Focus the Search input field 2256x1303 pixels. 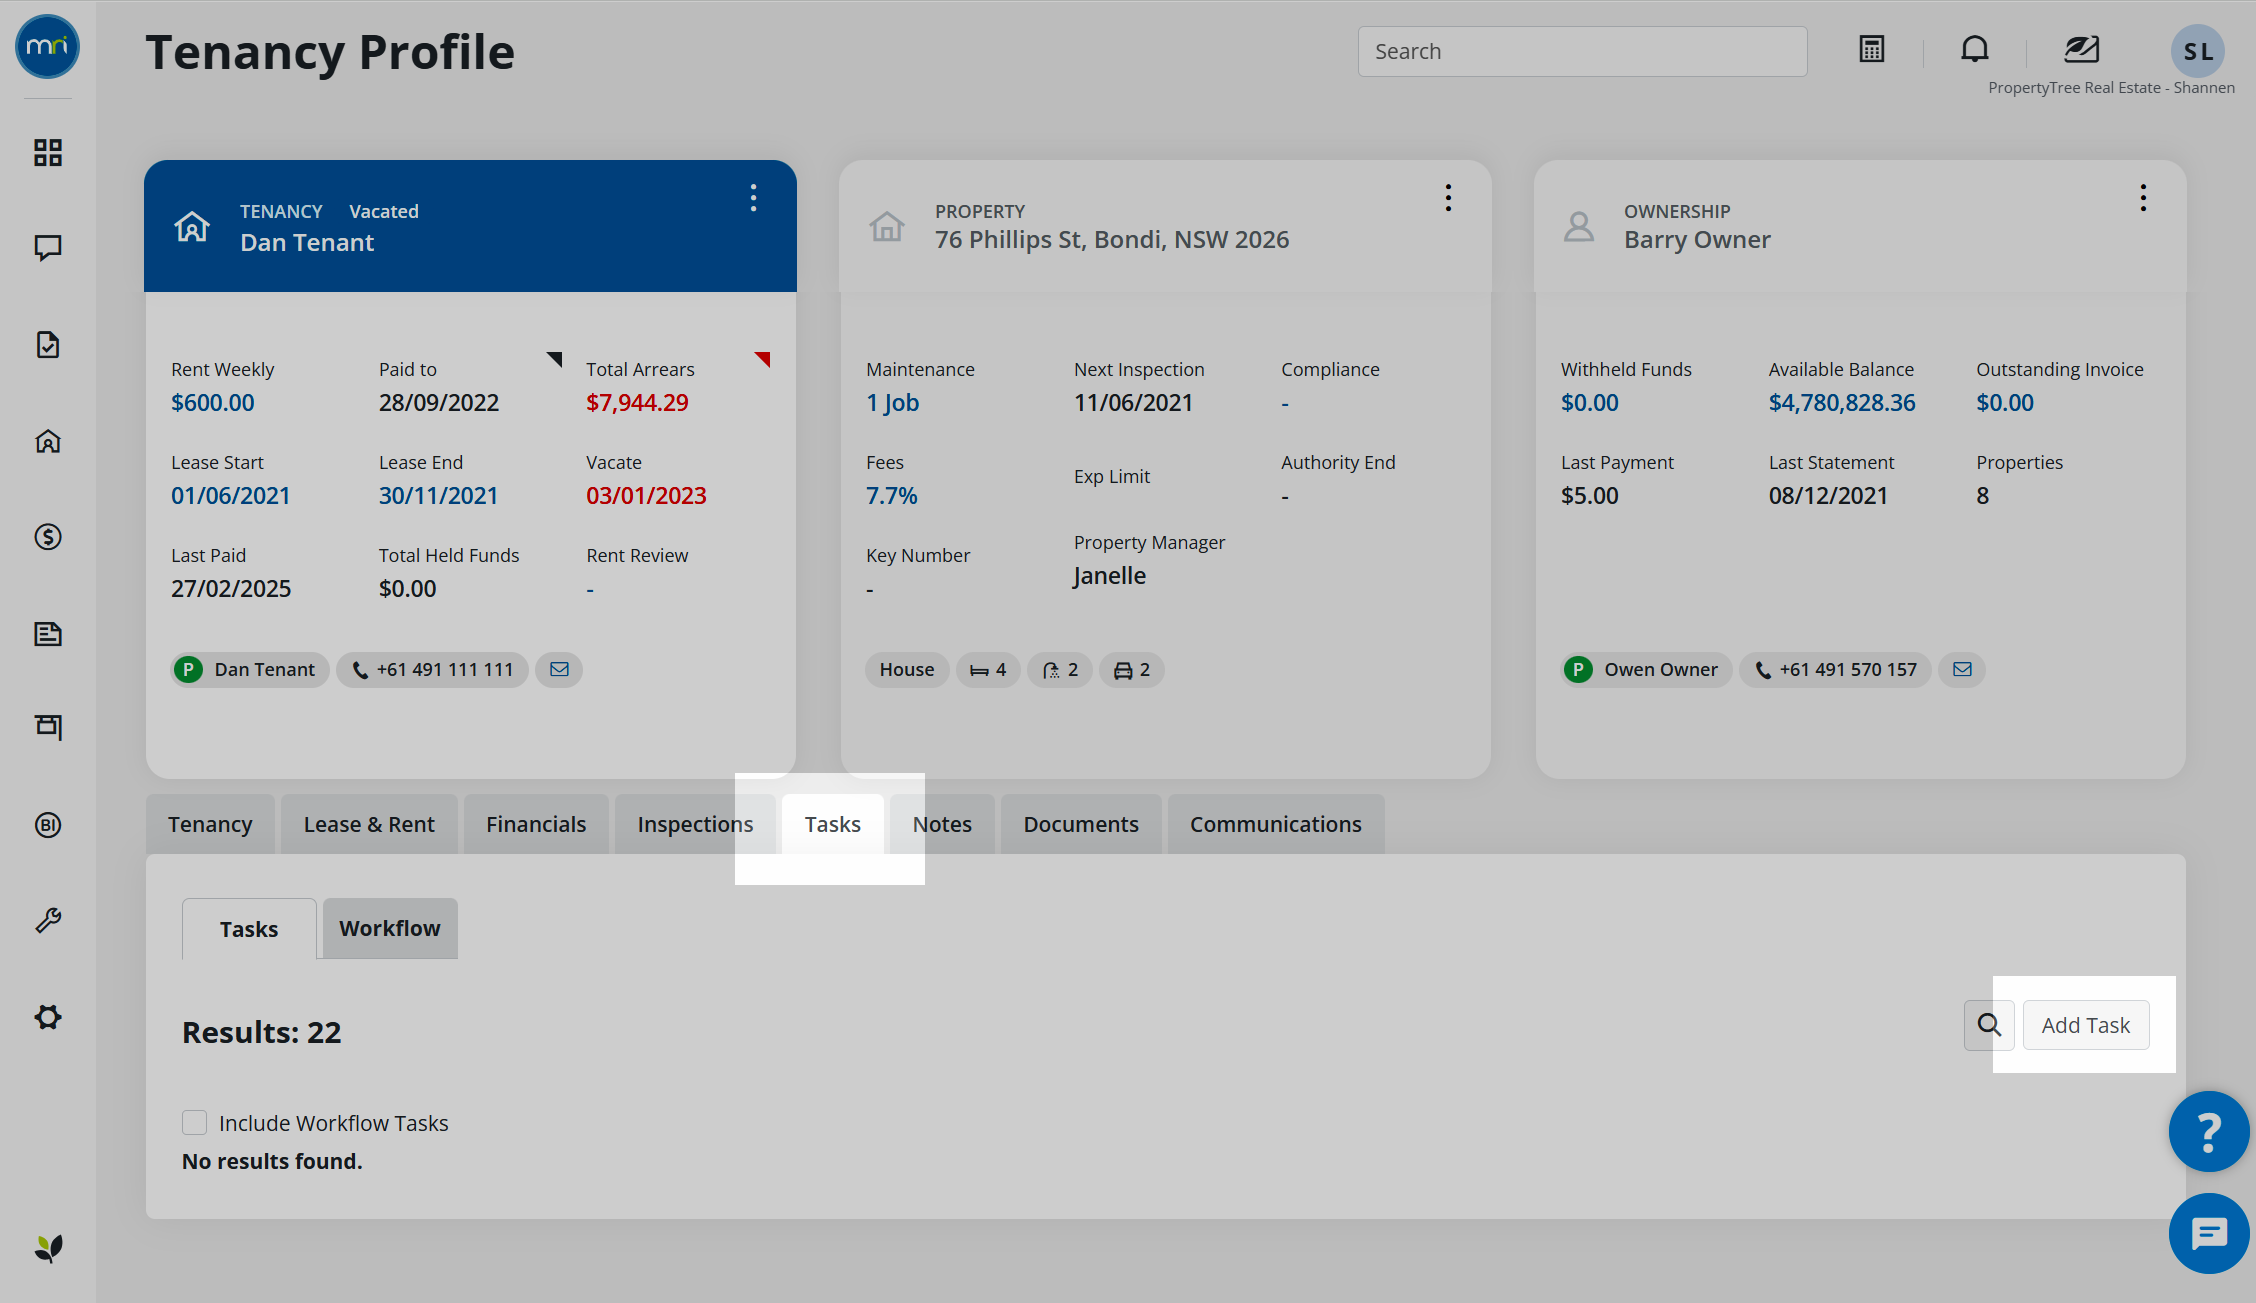pos(1582,51)
